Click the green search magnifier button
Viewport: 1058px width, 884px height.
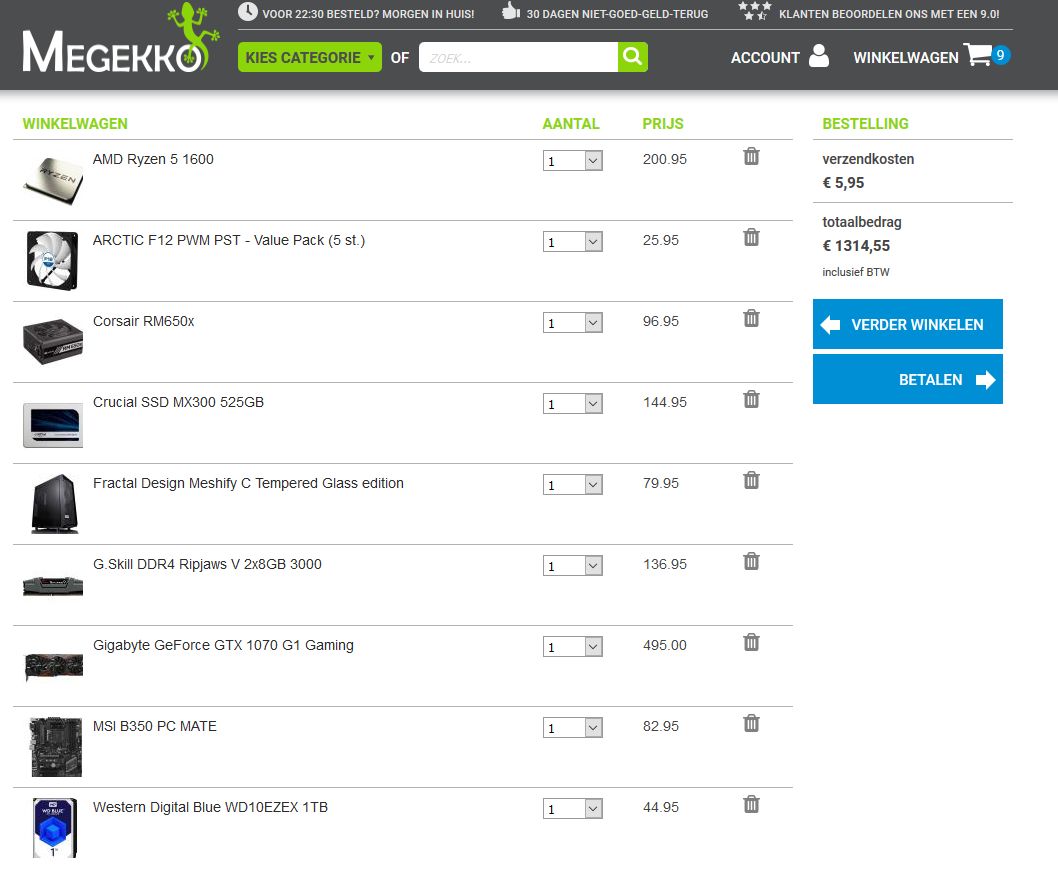pyautogui.click(x=632, y=57)
